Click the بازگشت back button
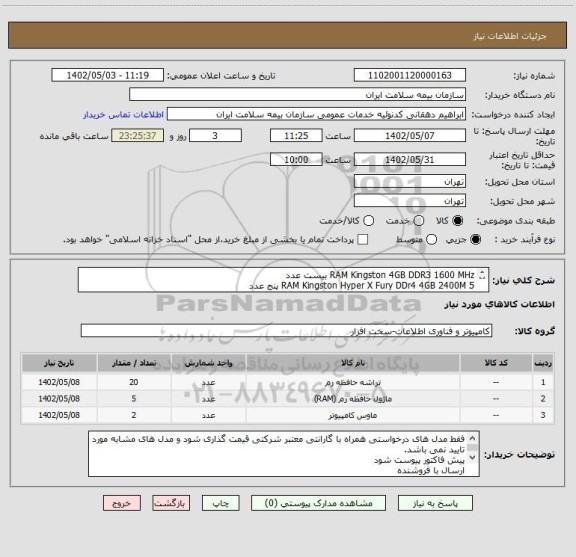The image size is (576, 557). (171, 503)
